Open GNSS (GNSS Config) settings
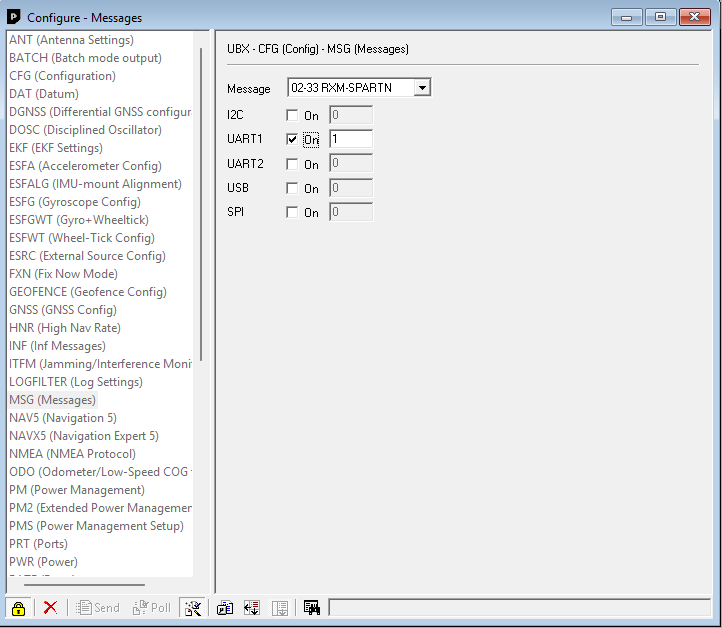 (63, 310)
